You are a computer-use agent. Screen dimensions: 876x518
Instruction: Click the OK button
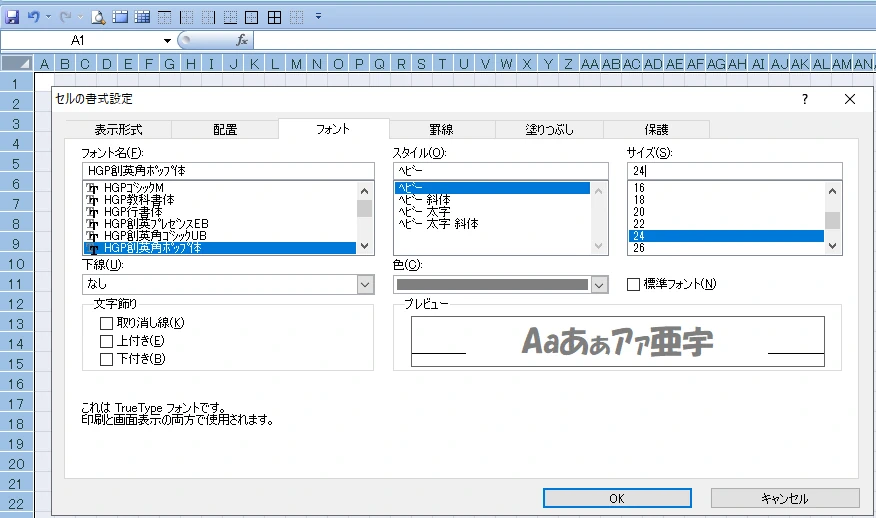point(616,498)
